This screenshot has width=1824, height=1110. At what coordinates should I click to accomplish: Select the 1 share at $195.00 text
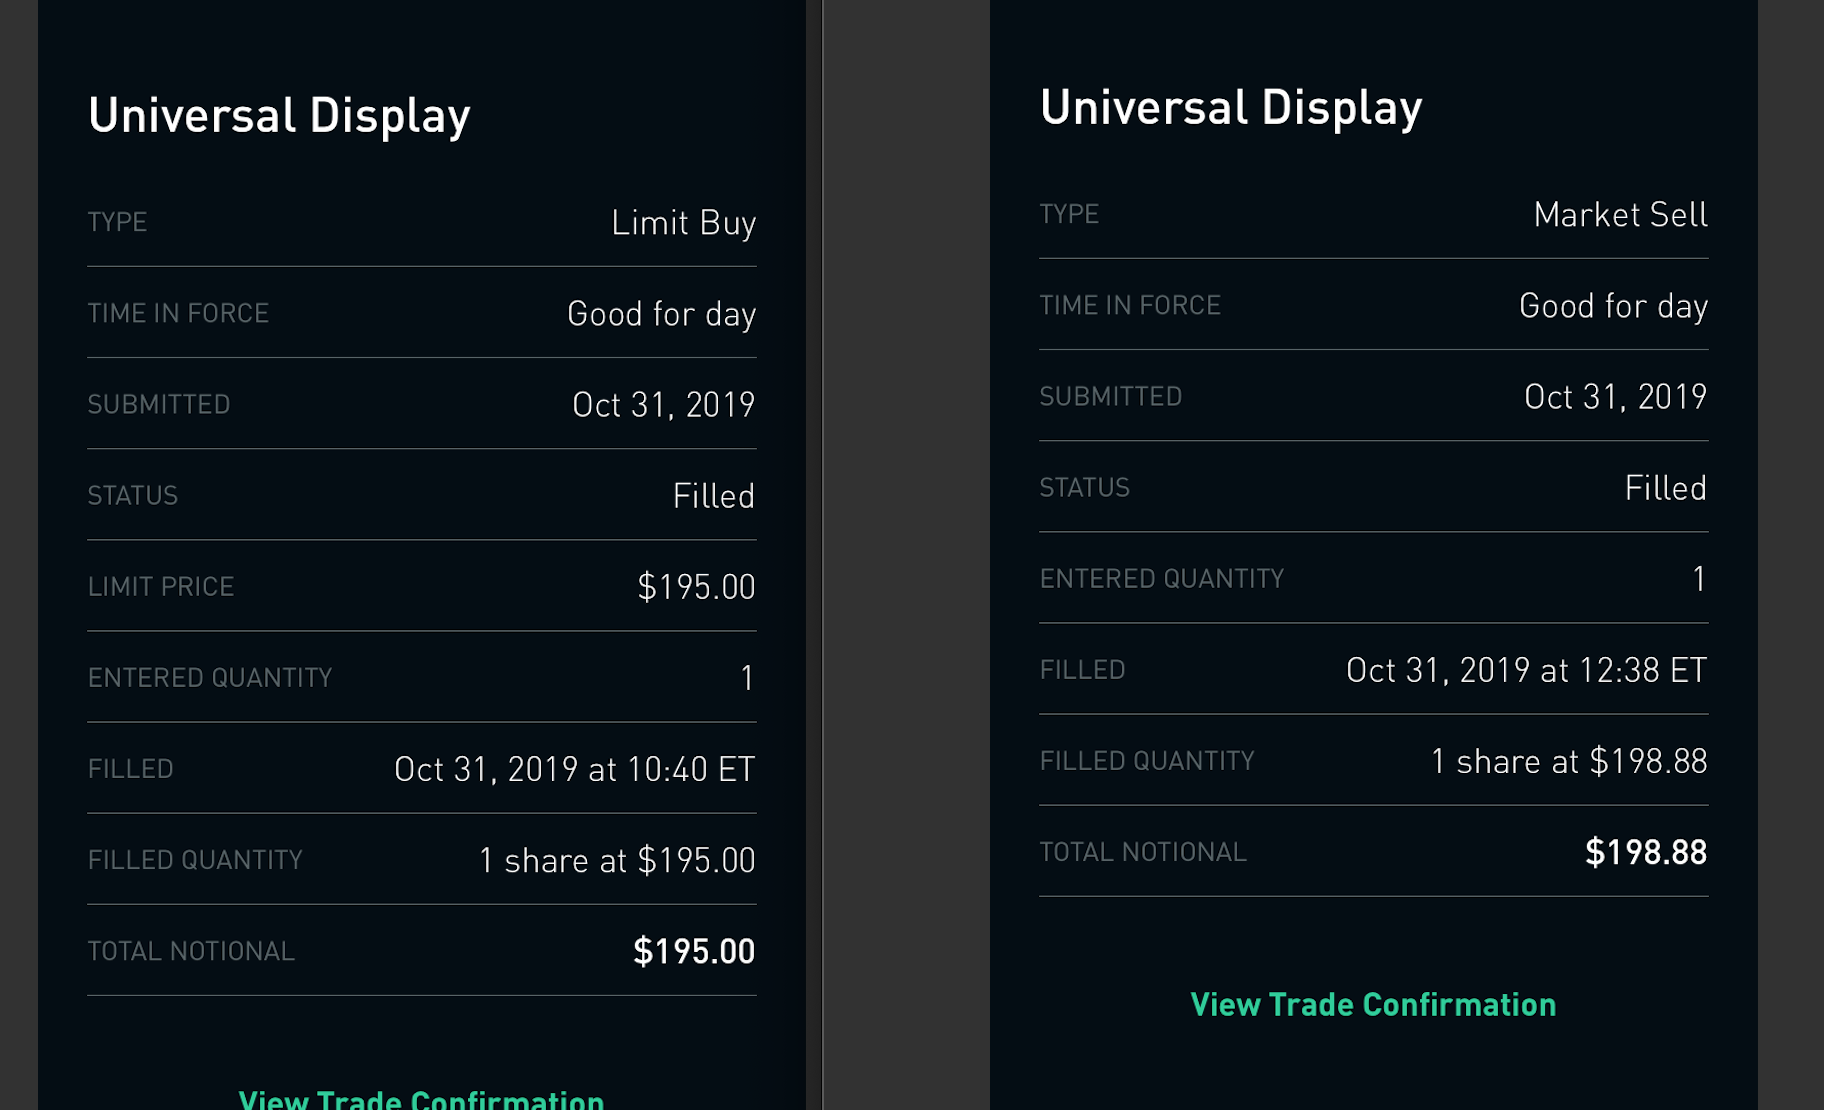[x=617, y=860]
